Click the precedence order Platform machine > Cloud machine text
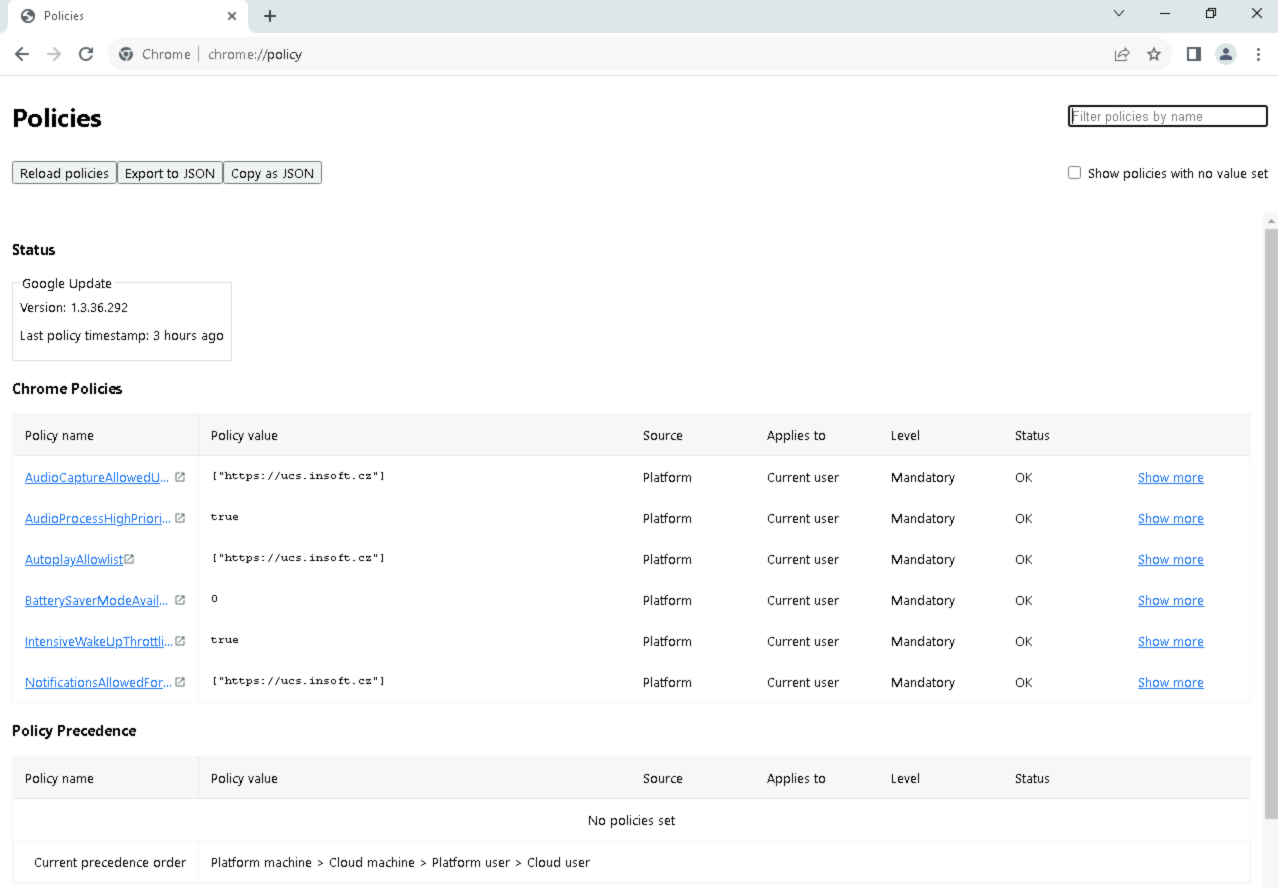The image size is (1278, 888). point(400,863)
